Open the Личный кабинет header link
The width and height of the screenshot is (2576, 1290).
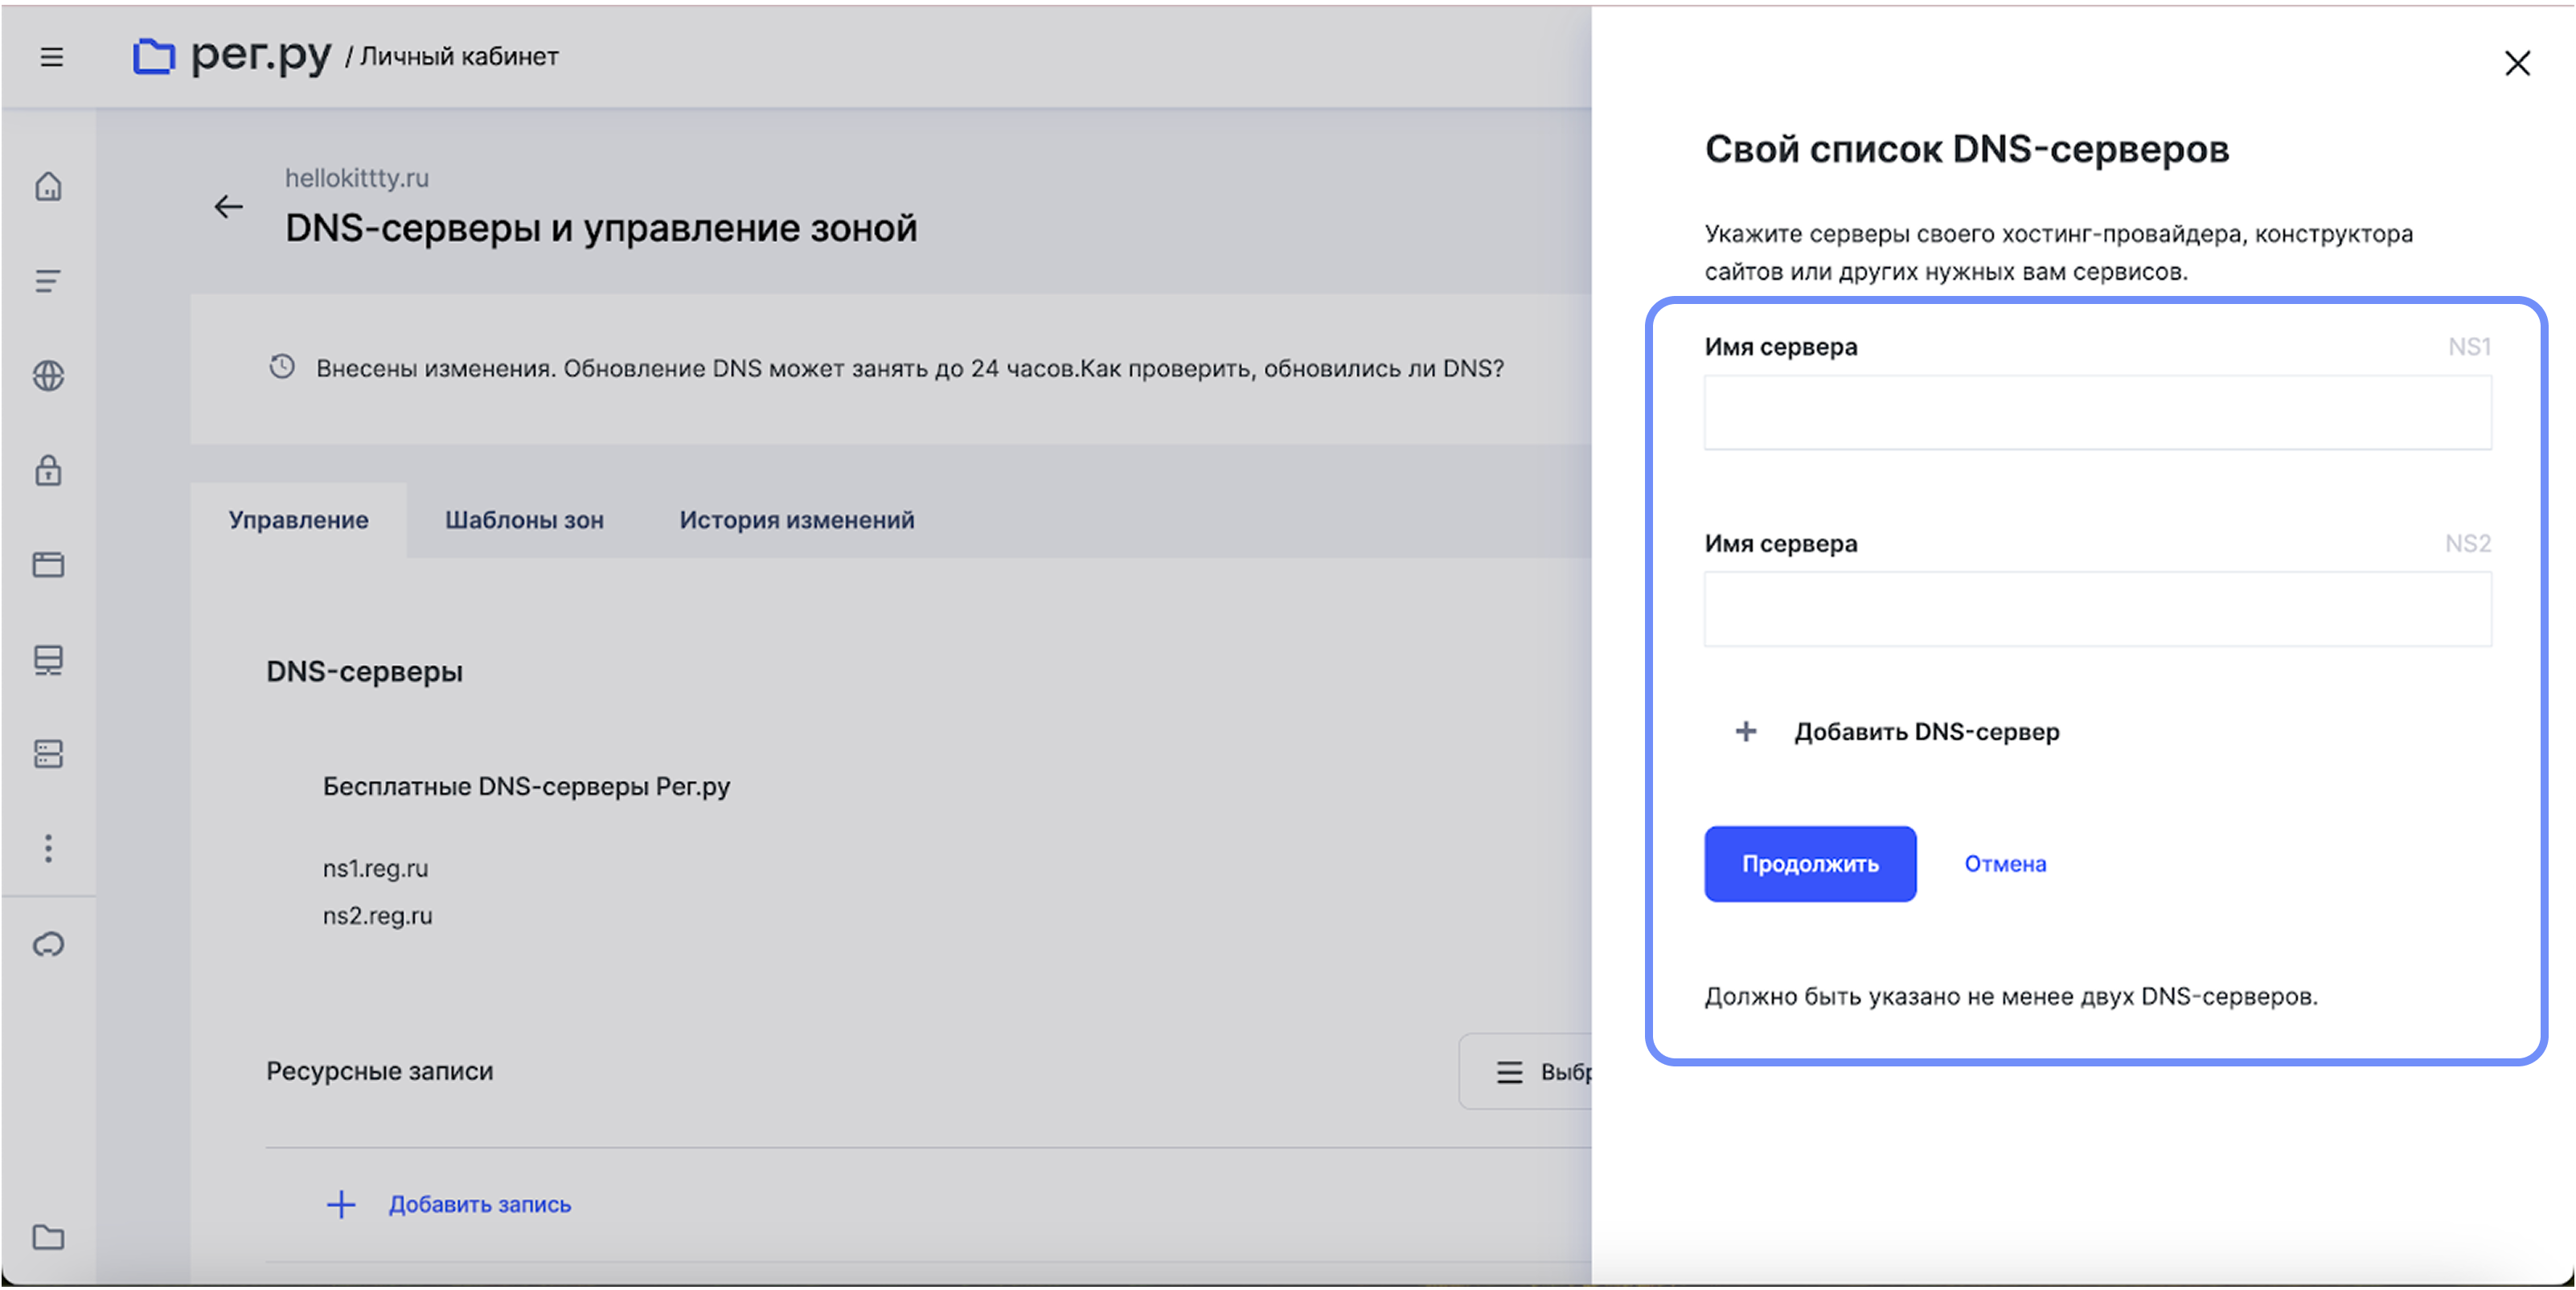point(459,57)
